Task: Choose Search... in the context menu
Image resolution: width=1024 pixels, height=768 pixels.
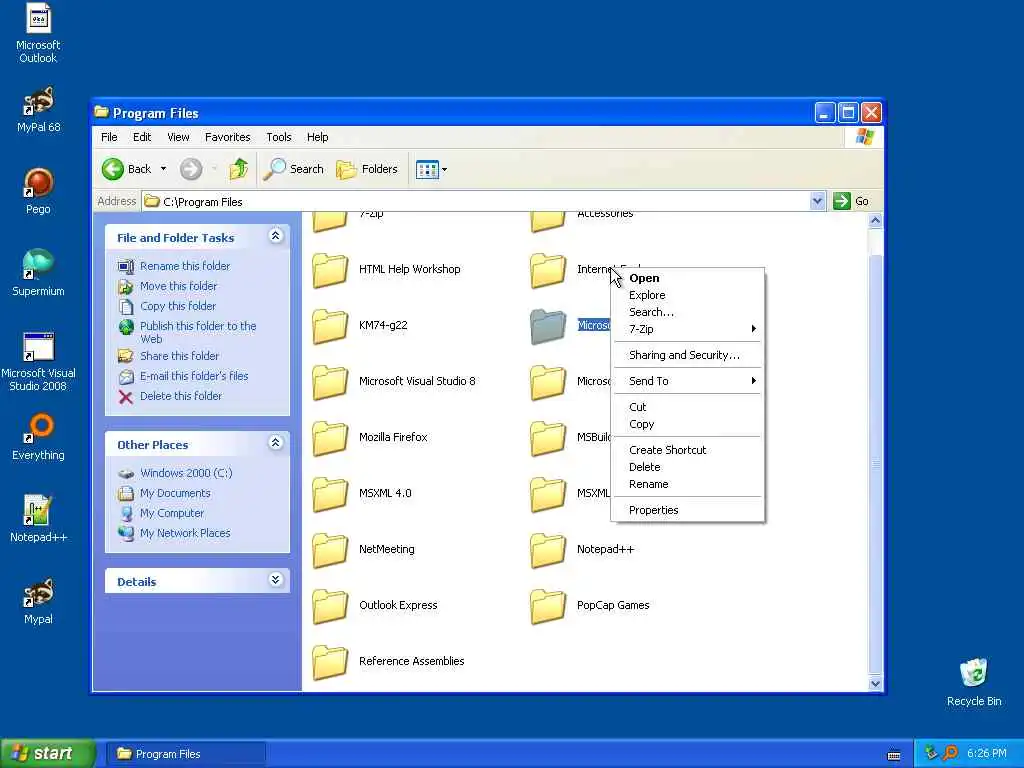Action: pos(688,312)
